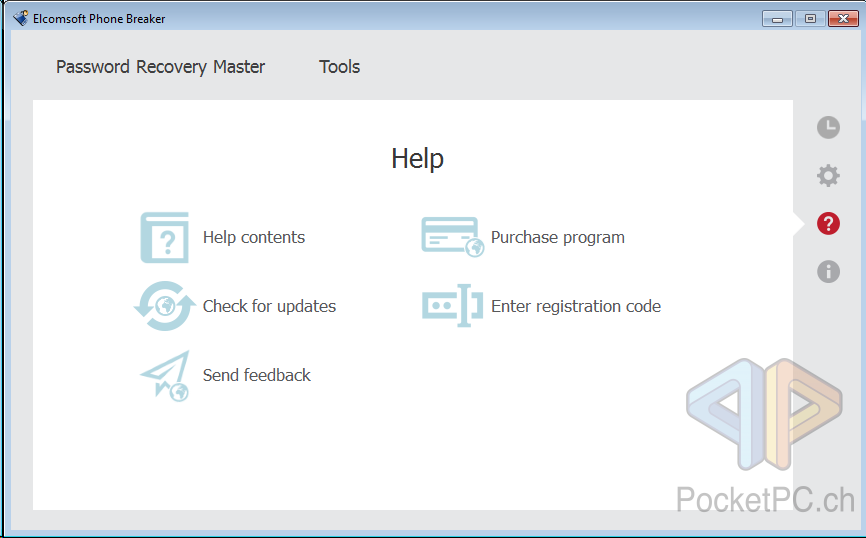The width and height of the screenshot is (866, 538).
Task: Open the Tools tab
Action: coord(339,67)
